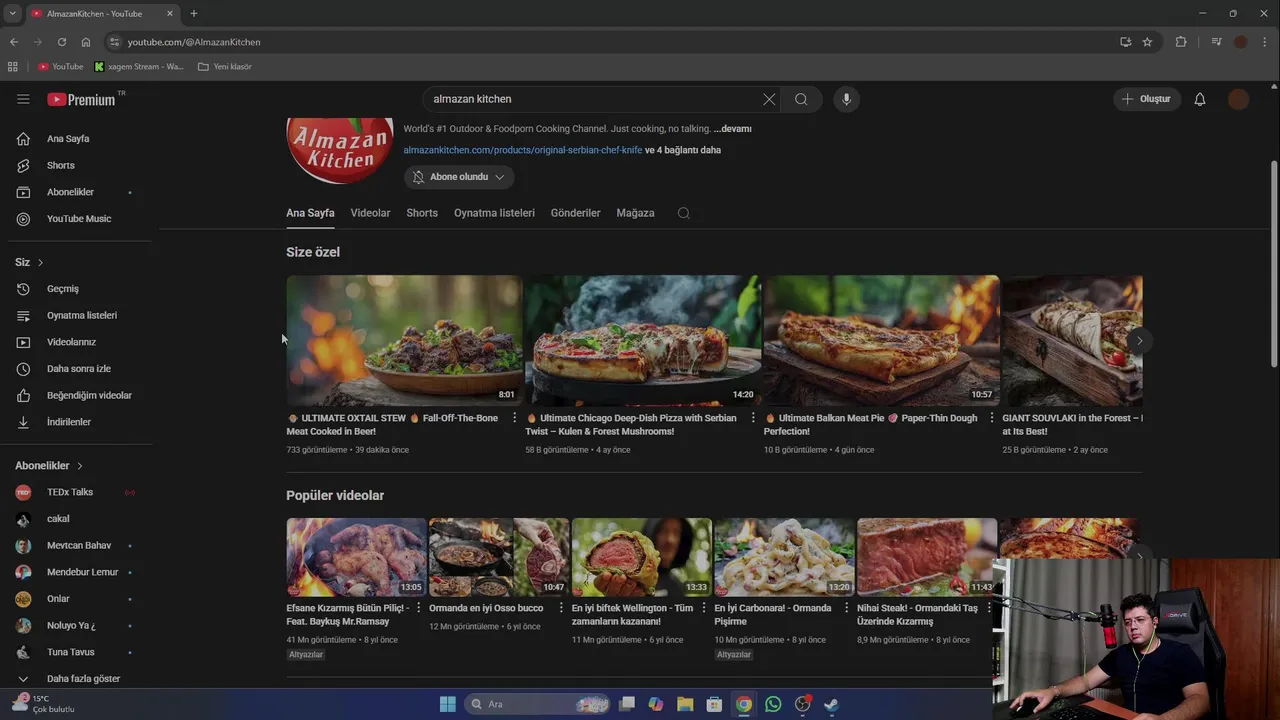Open the Ultimate Oxtail Stew thumbnail
Viewport: 1280px width, 720px height.
pyautogui.click(x=404, y=340)
